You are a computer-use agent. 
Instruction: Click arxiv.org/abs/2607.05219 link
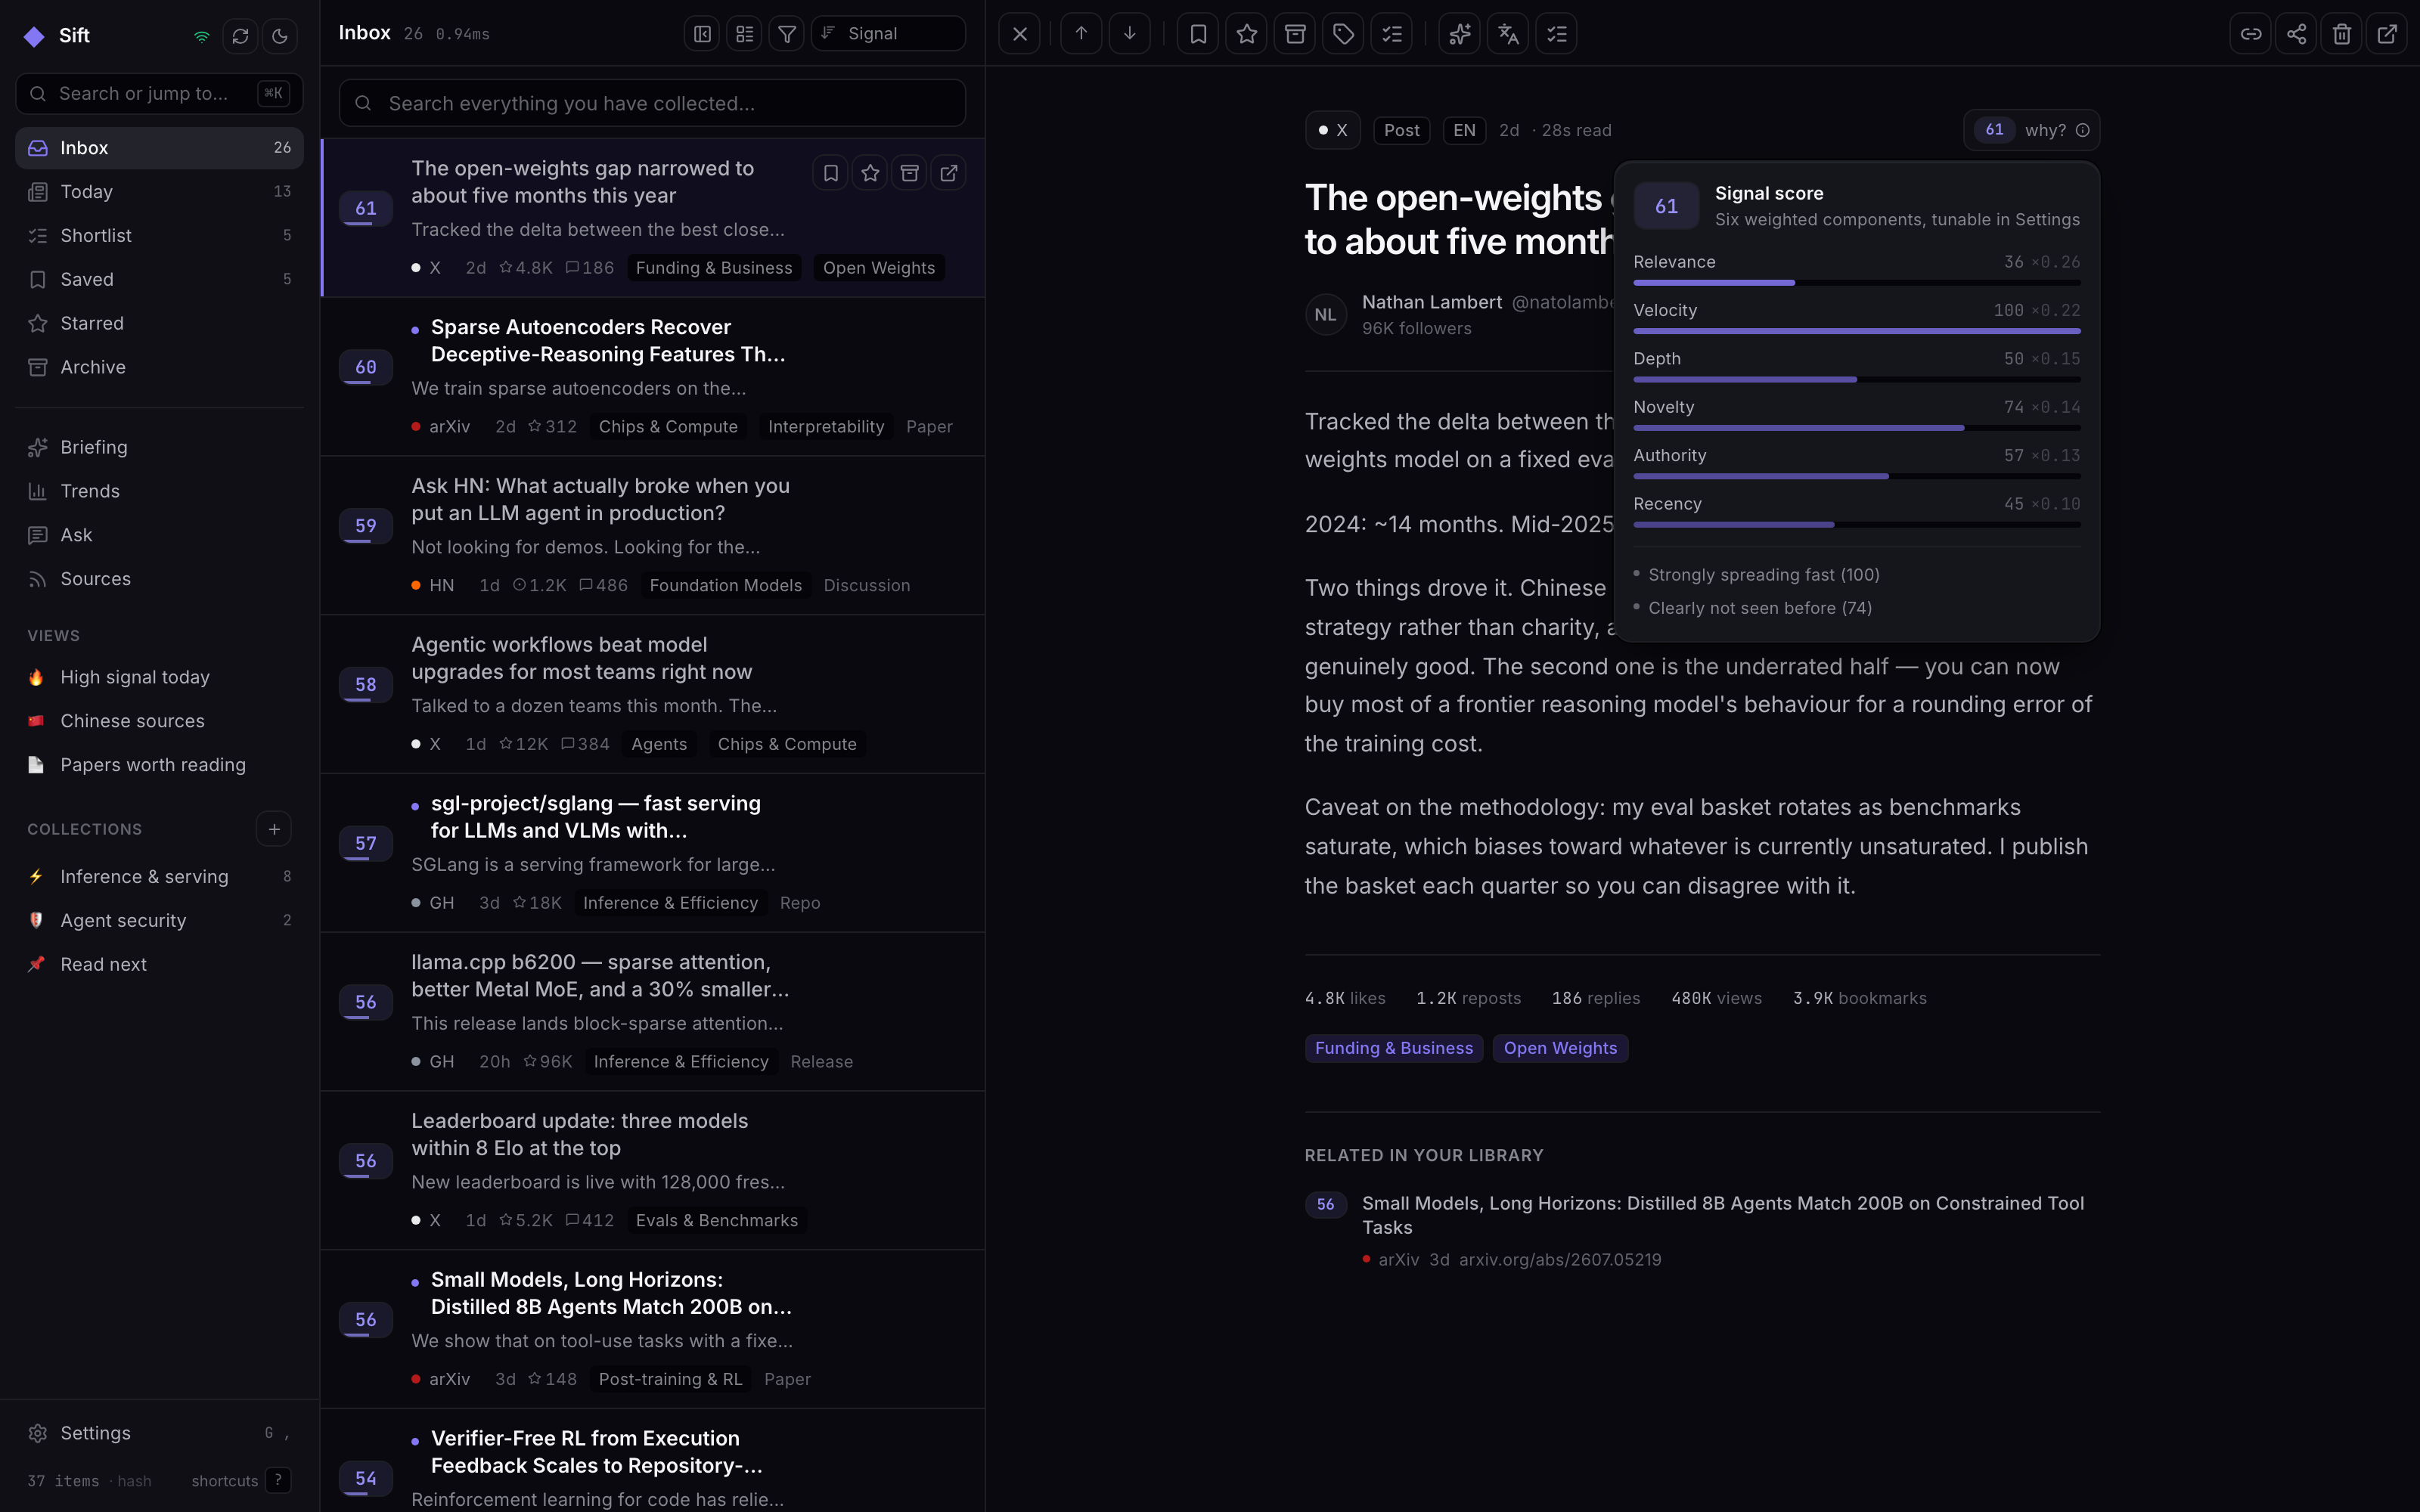click(1560, 1260)
